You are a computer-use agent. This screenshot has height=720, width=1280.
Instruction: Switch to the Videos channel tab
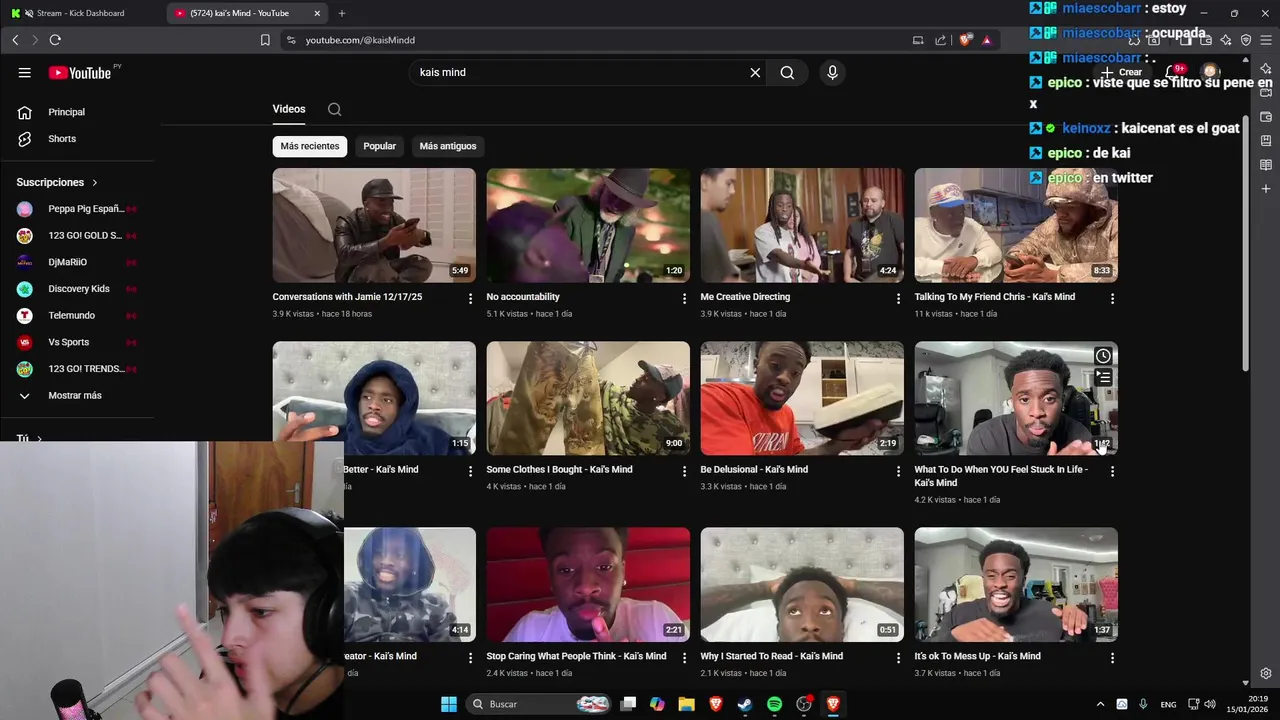(289, 109)
